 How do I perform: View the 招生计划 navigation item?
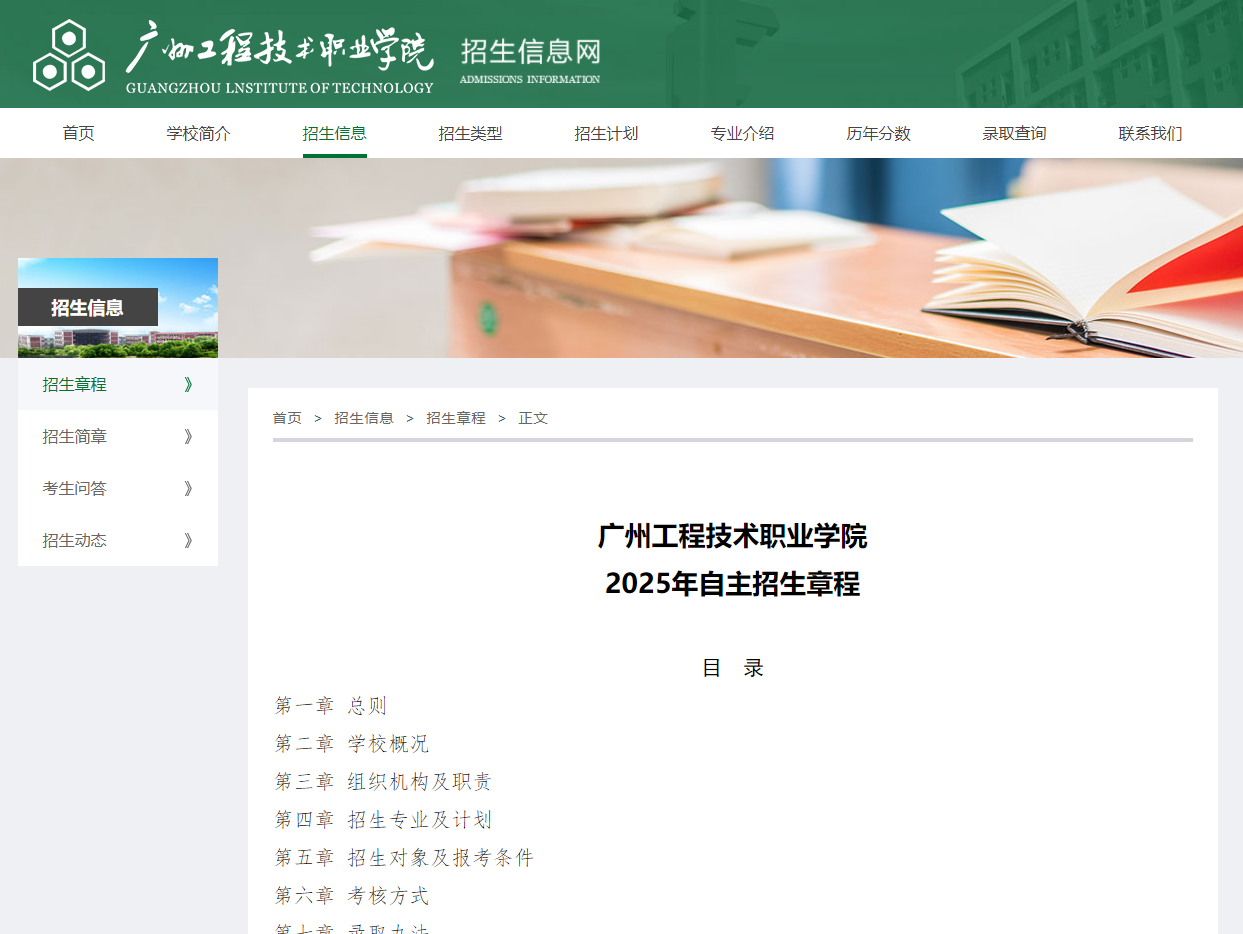coord(606,133)
